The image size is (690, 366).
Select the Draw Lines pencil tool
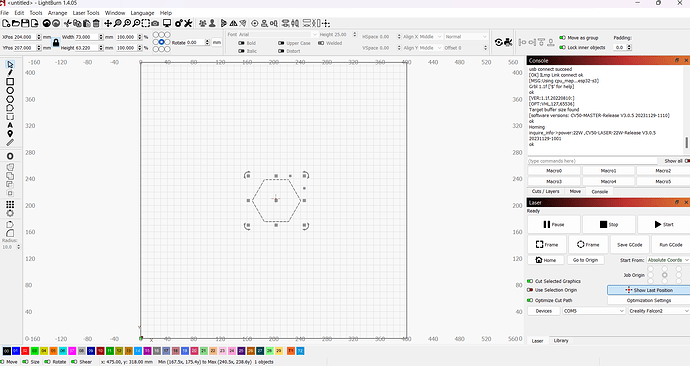pos(10,73)
